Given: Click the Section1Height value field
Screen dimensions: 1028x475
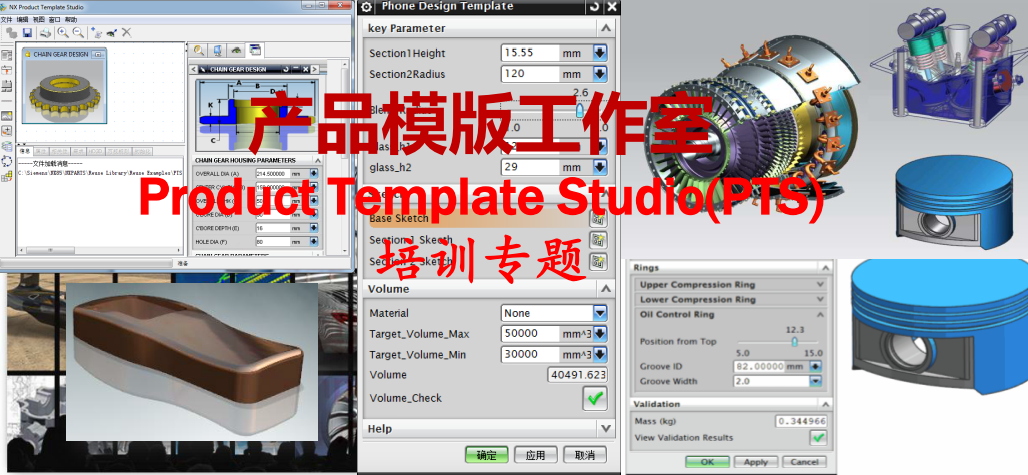Looking at the screenshot, I should point(531,53).
